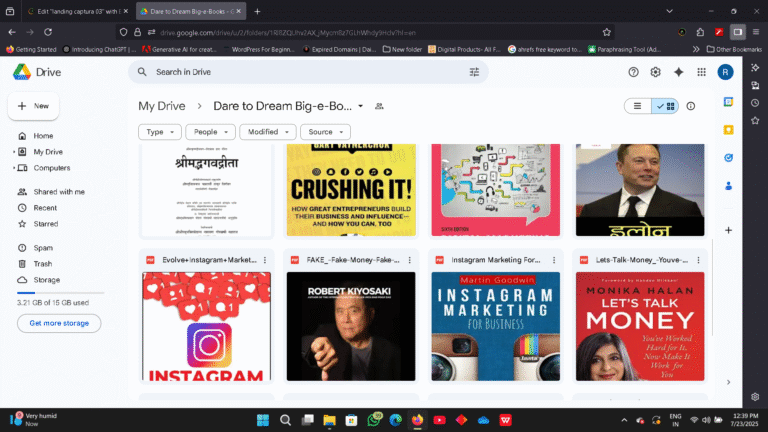Open more actions for Instagram Marketing For file
This screenshot has width=768, height=432.
pos(554,260)
